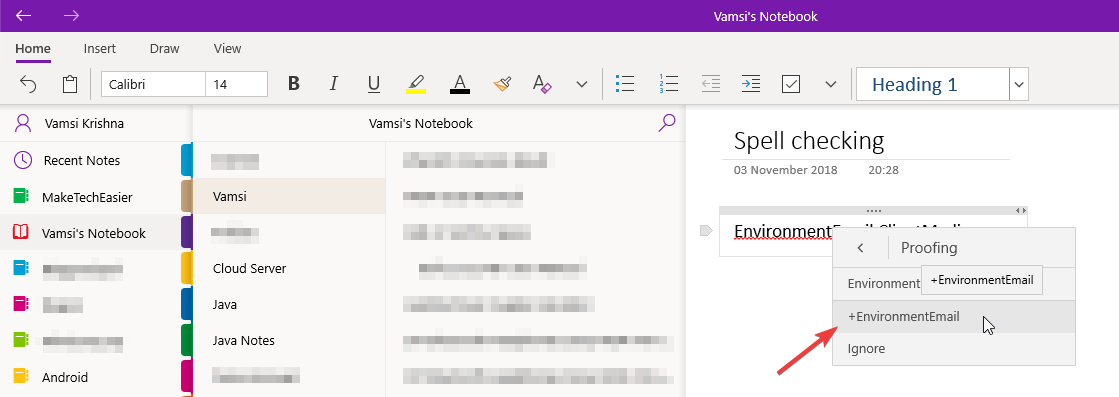Select Vamsi's Notebook in the sidebar
Viewport: 1119px width, 397px height.
[x=91, y=233]
